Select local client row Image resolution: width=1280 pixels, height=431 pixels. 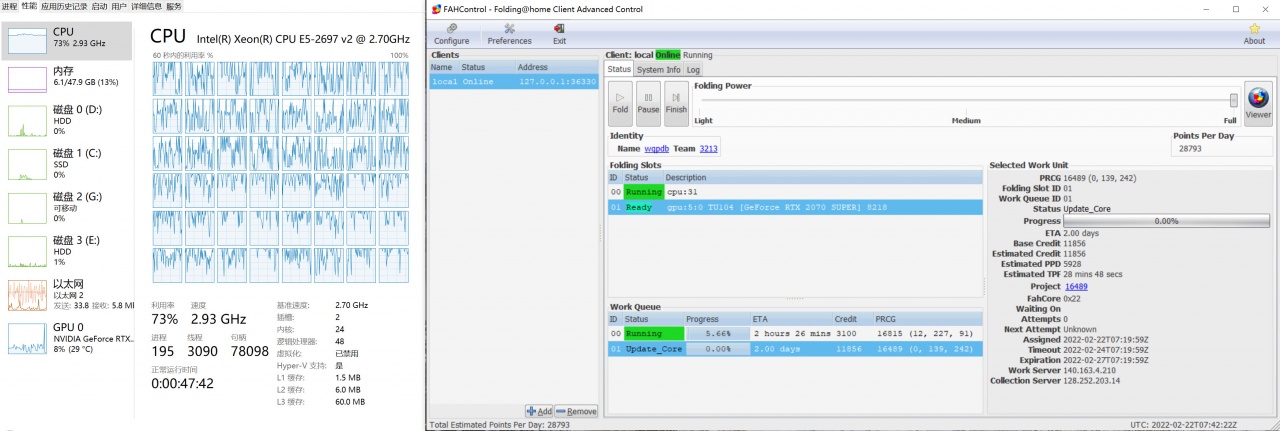pyautogui.click(x=514, y=81)
